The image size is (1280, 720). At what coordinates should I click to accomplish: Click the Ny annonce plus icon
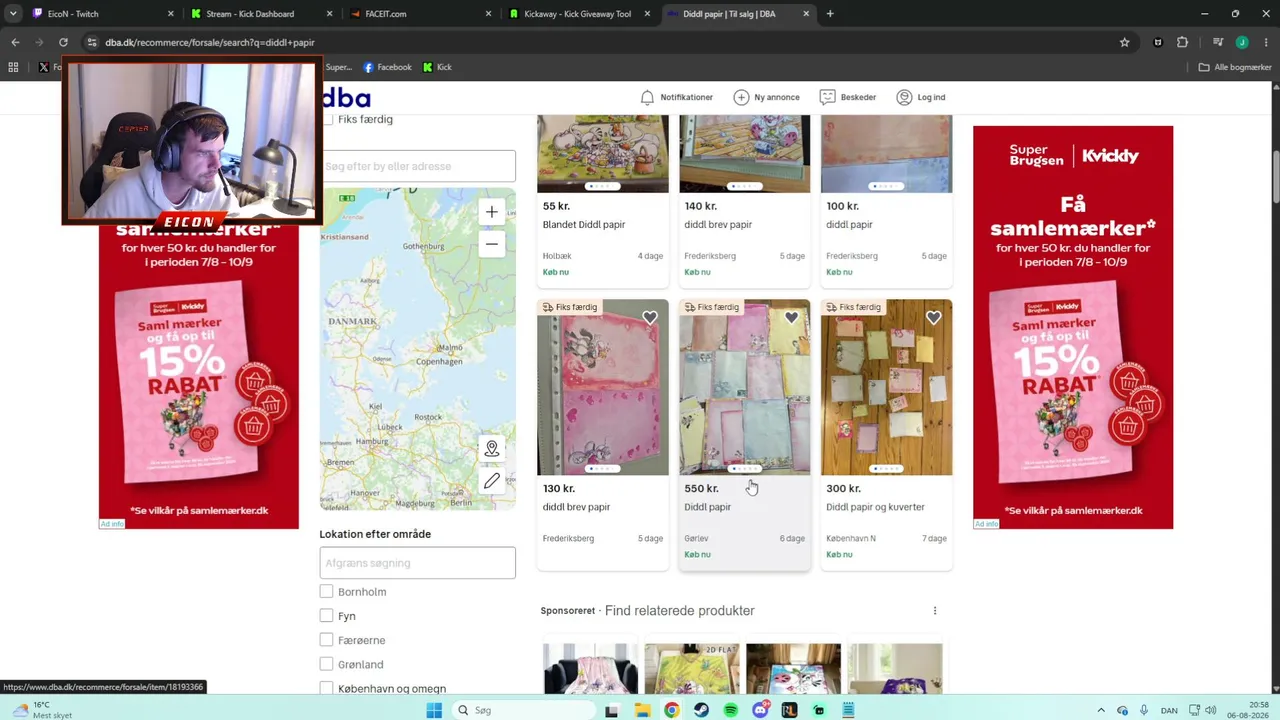click(x=741, y=97)
